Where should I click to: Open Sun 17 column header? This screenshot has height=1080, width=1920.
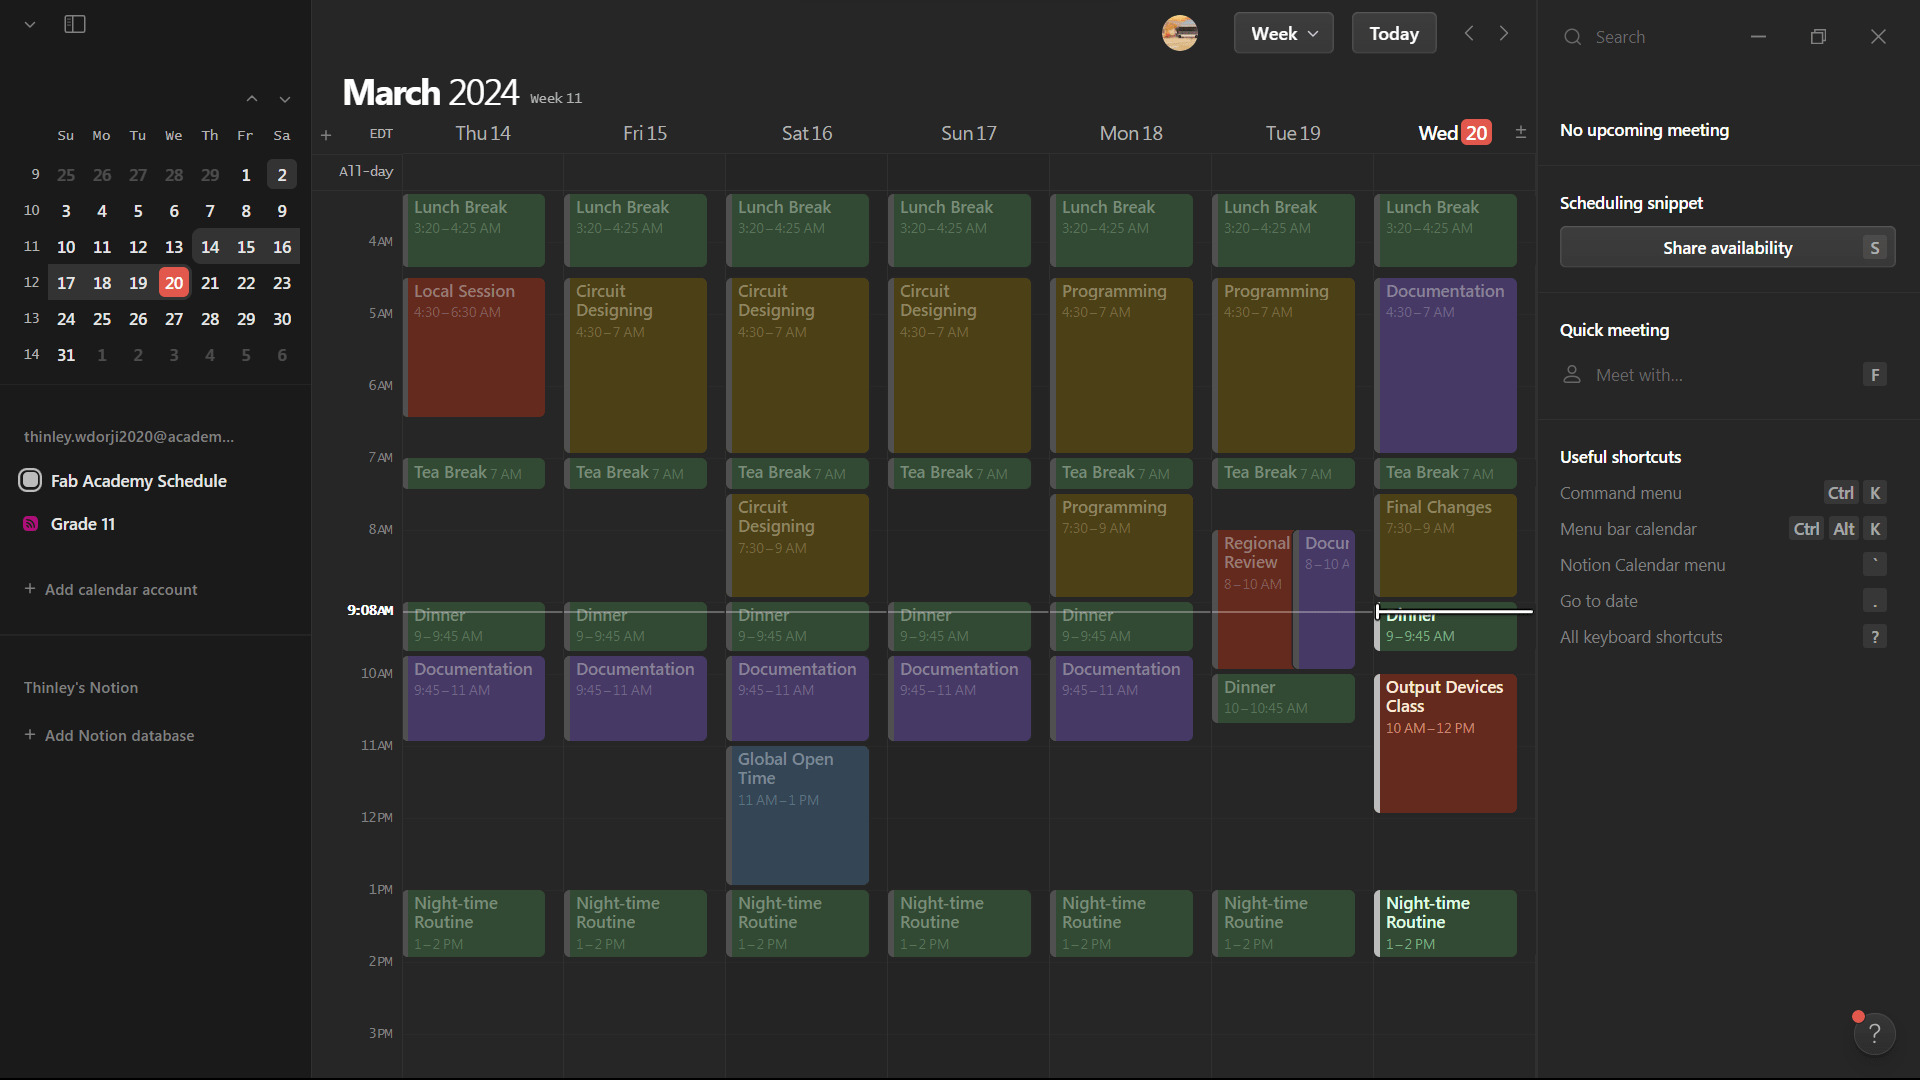[x=969, y=133]
